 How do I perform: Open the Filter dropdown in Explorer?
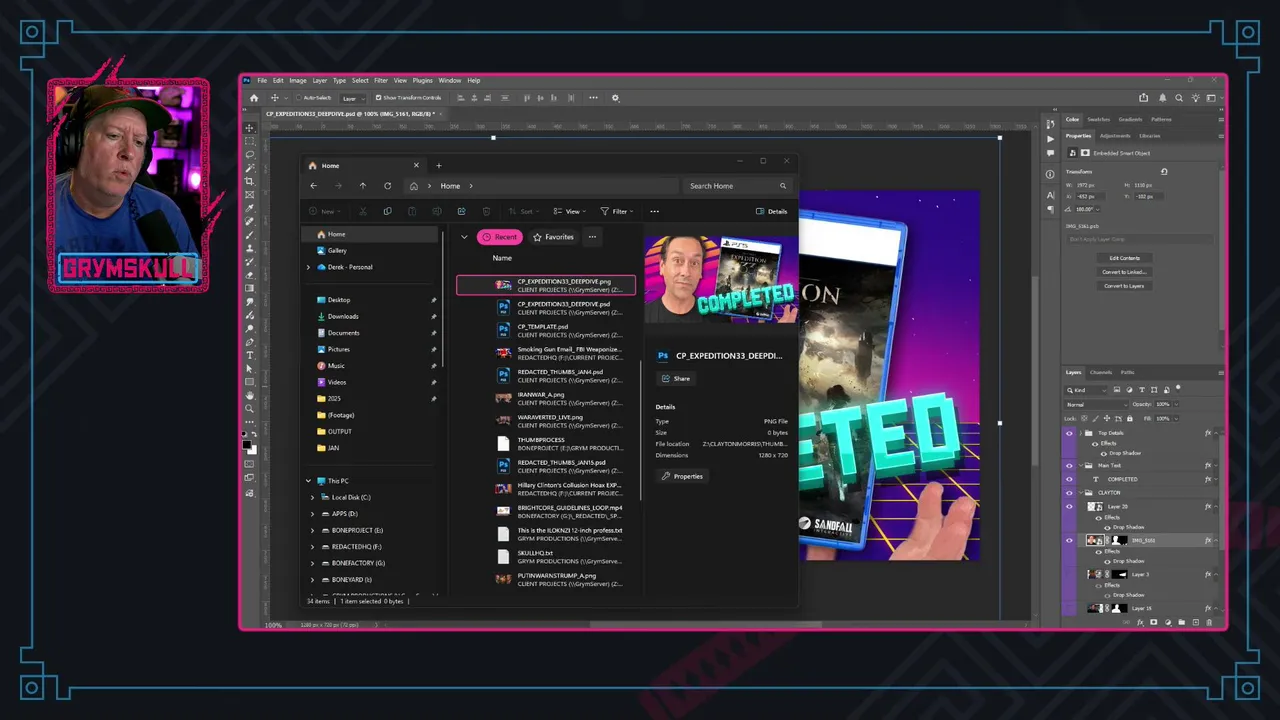[x=617, y=211]
